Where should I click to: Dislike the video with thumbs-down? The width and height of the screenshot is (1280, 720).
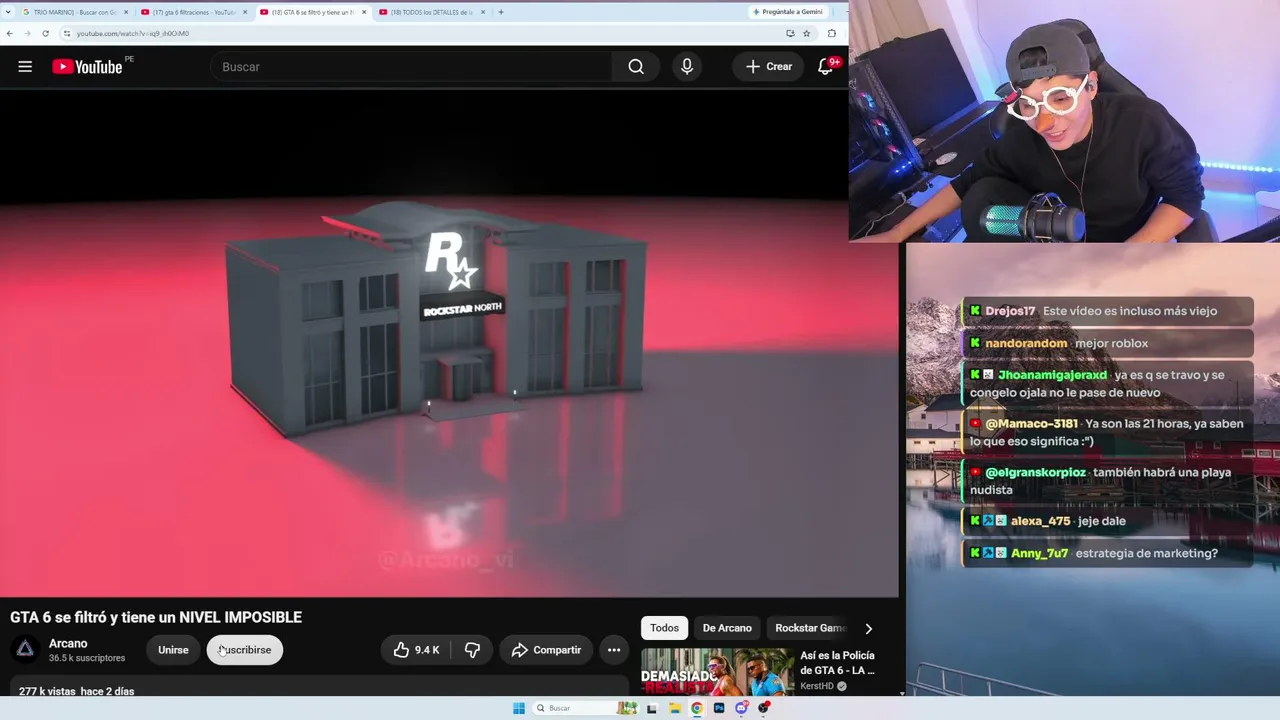point(472,650)
